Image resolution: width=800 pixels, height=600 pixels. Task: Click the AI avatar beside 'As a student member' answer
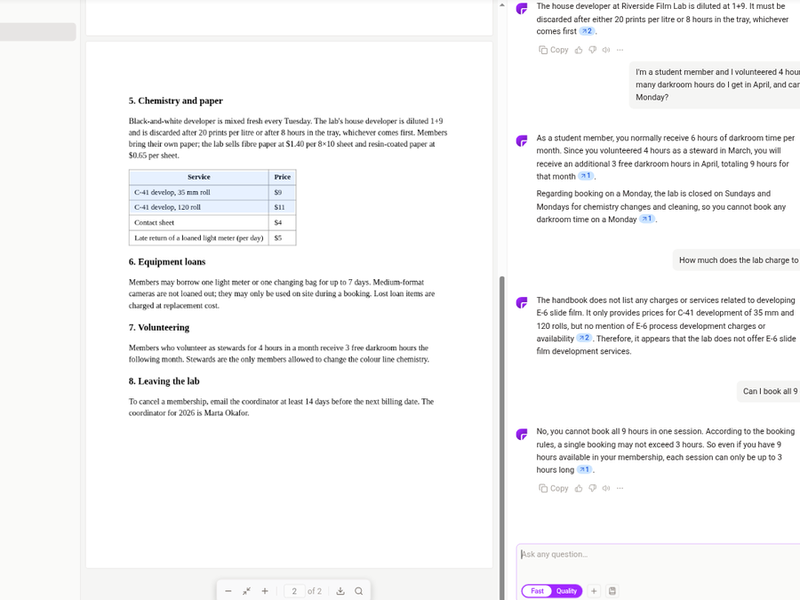[x=521, y=140]
